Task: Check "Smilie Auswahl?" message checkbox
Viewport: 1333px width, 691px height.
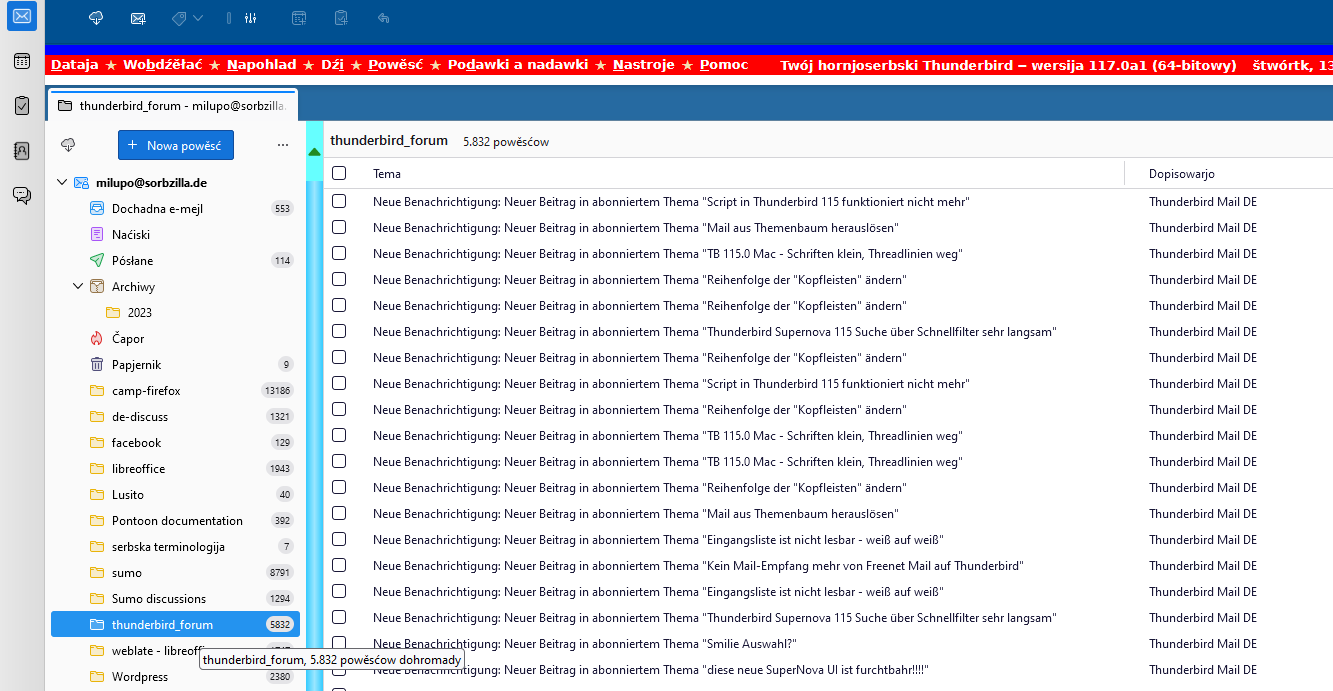Action: [339, 643]
